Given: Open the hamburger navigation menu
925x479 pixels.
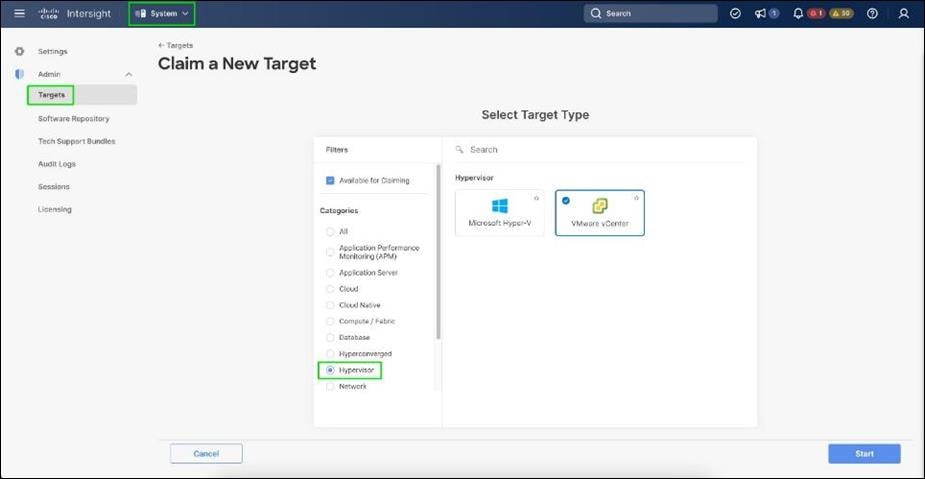Looking at the screenshot, I should click(x=19, y=13).
